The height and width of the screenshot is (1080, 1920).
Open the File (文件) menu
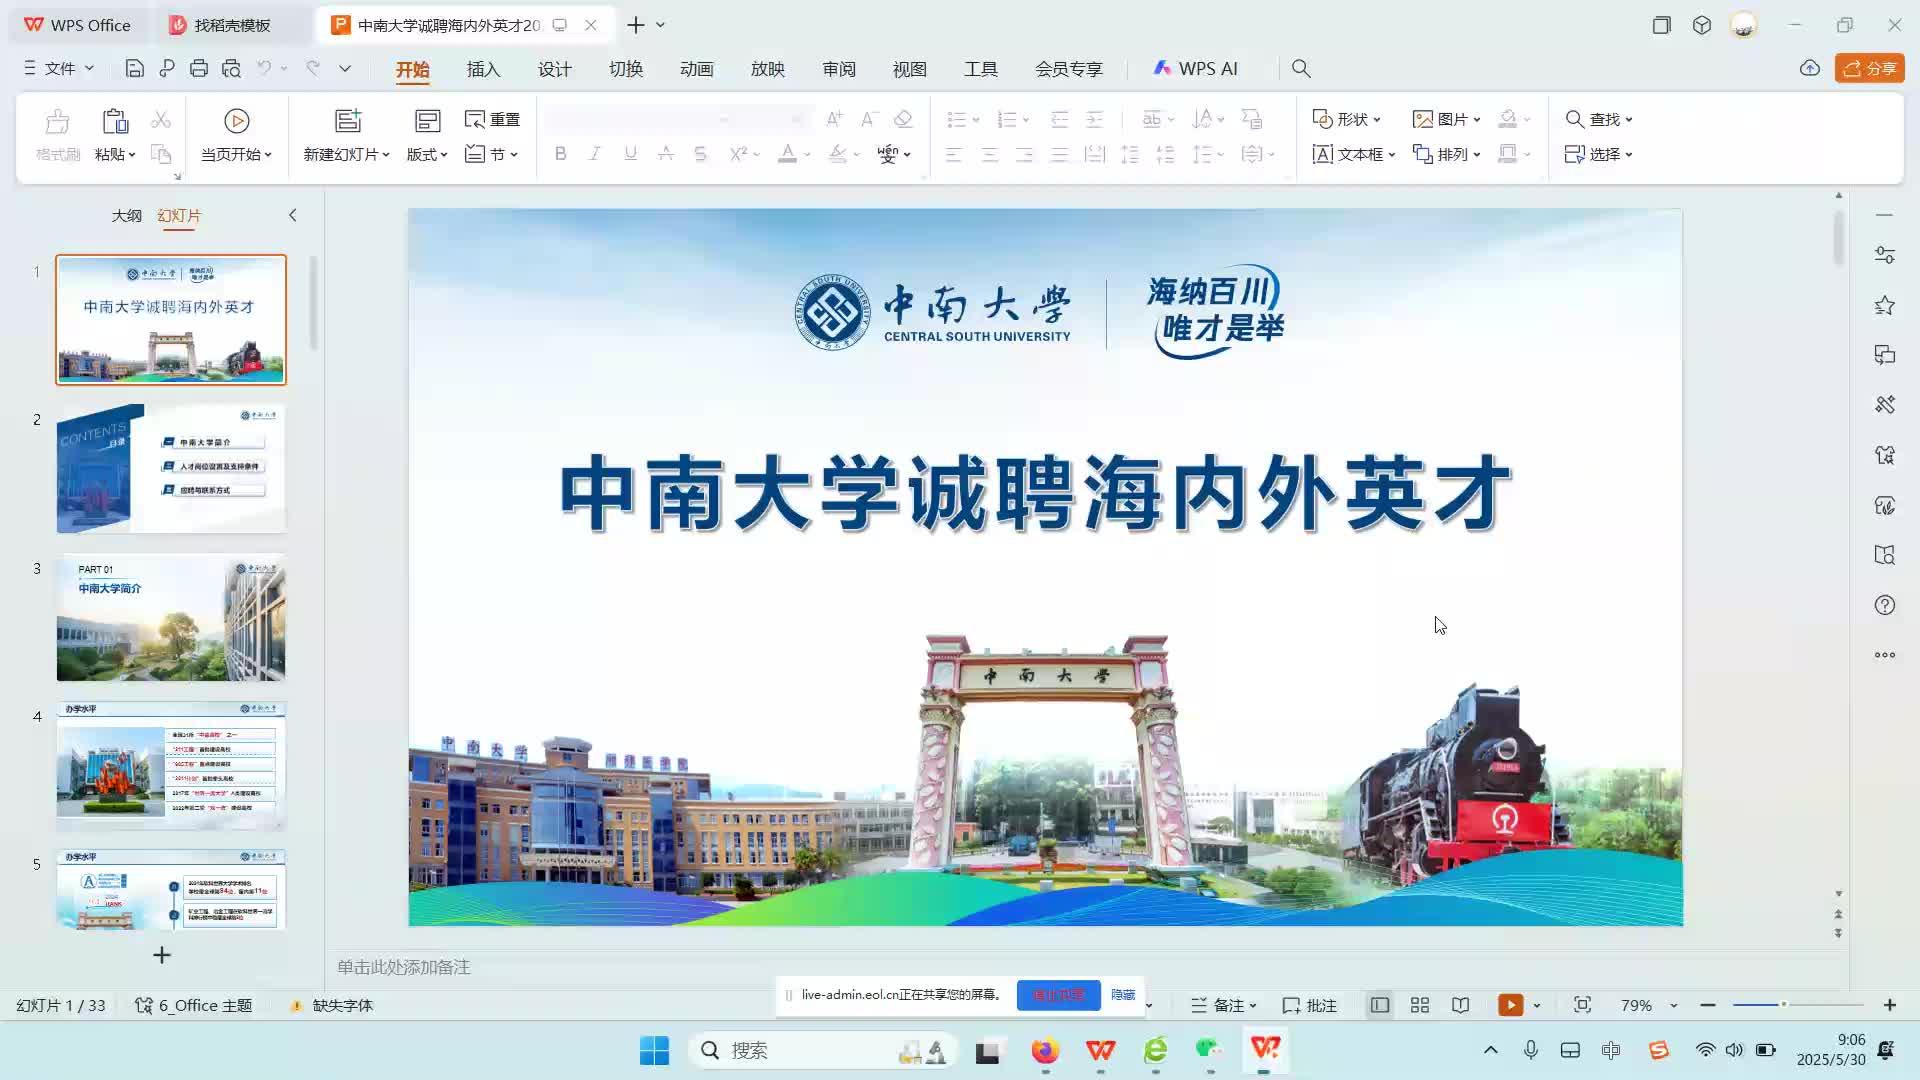[59, 68]
